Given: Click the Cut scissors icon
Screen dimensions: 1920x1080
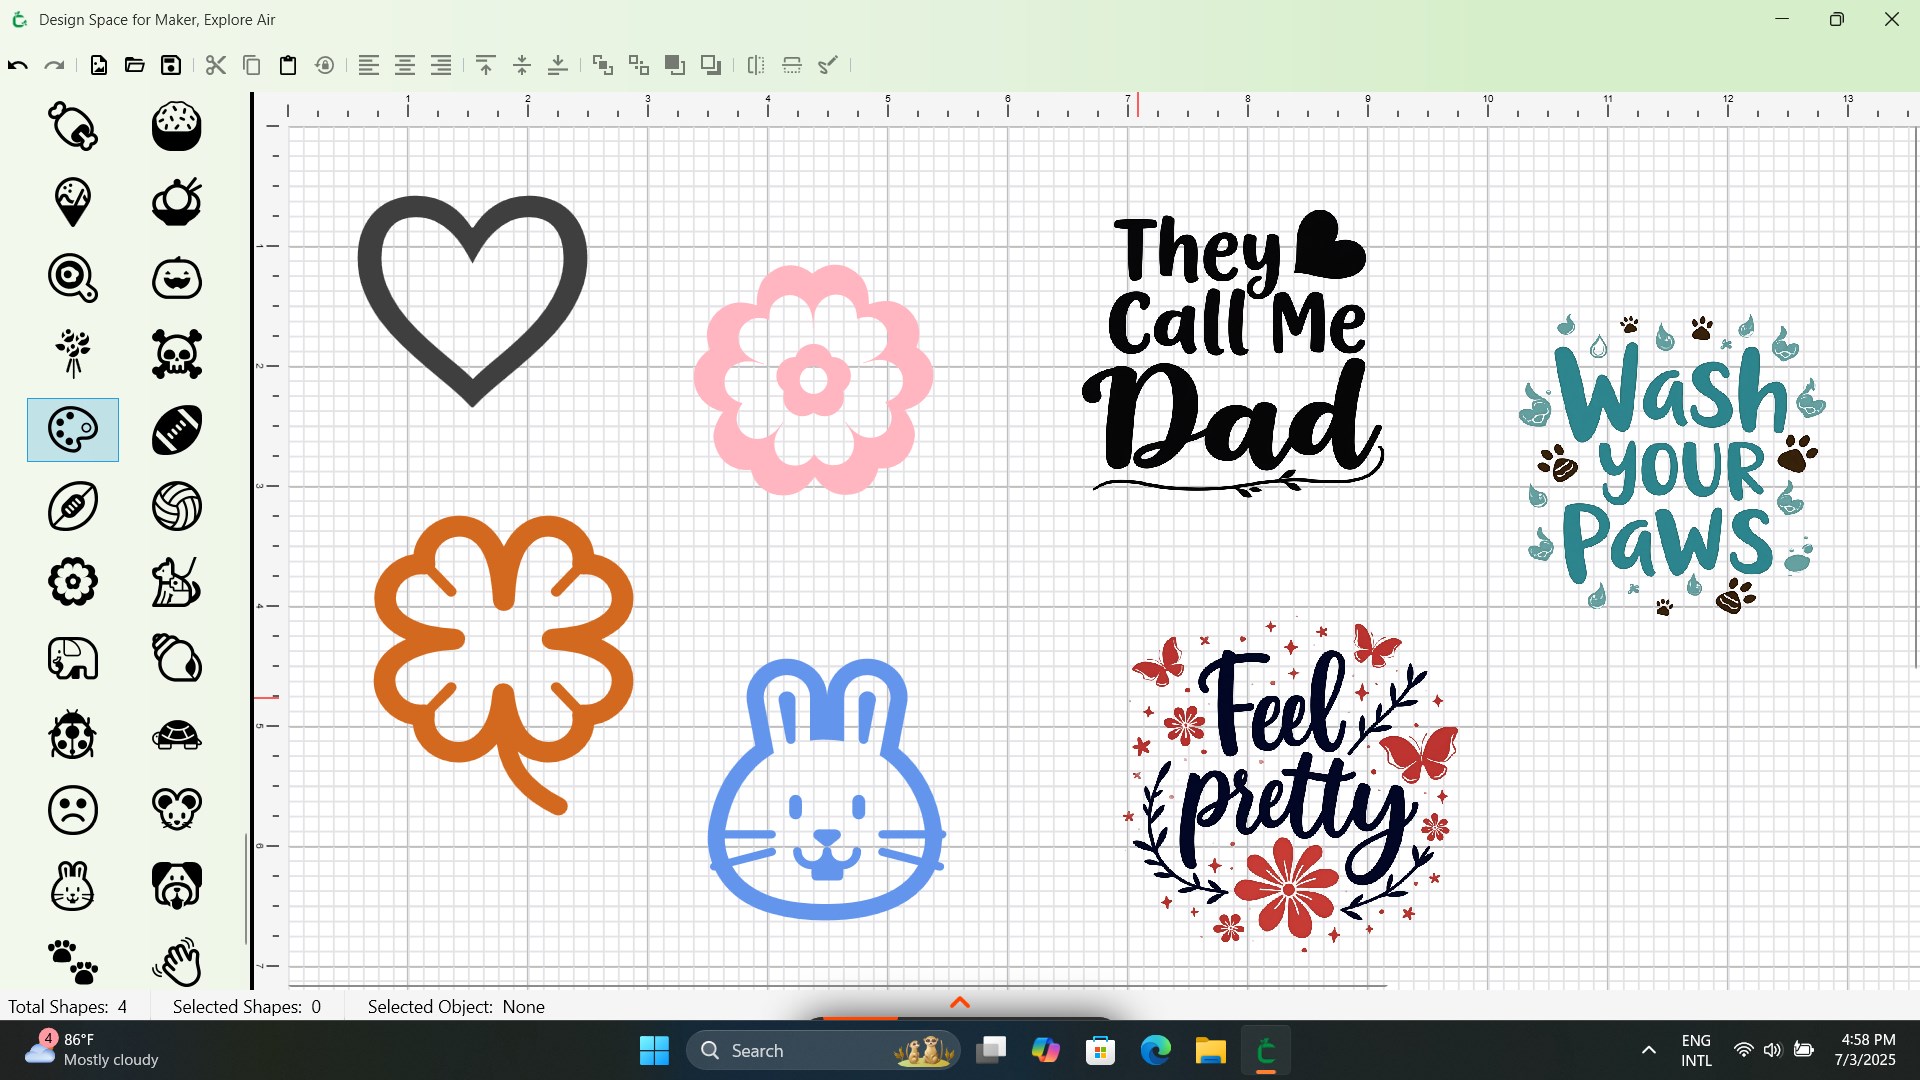Looking at the screenshot, I should [215, 66].
